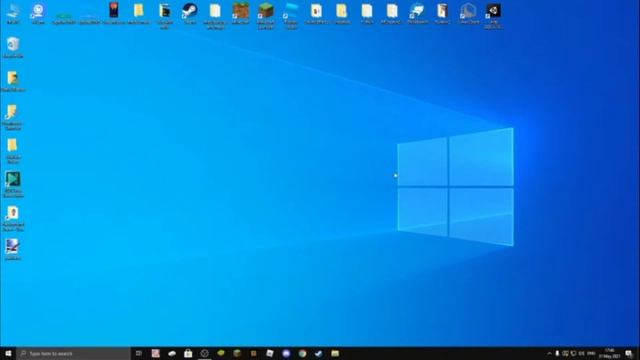Select the This PC desktop icon

(x=13, y=13)
